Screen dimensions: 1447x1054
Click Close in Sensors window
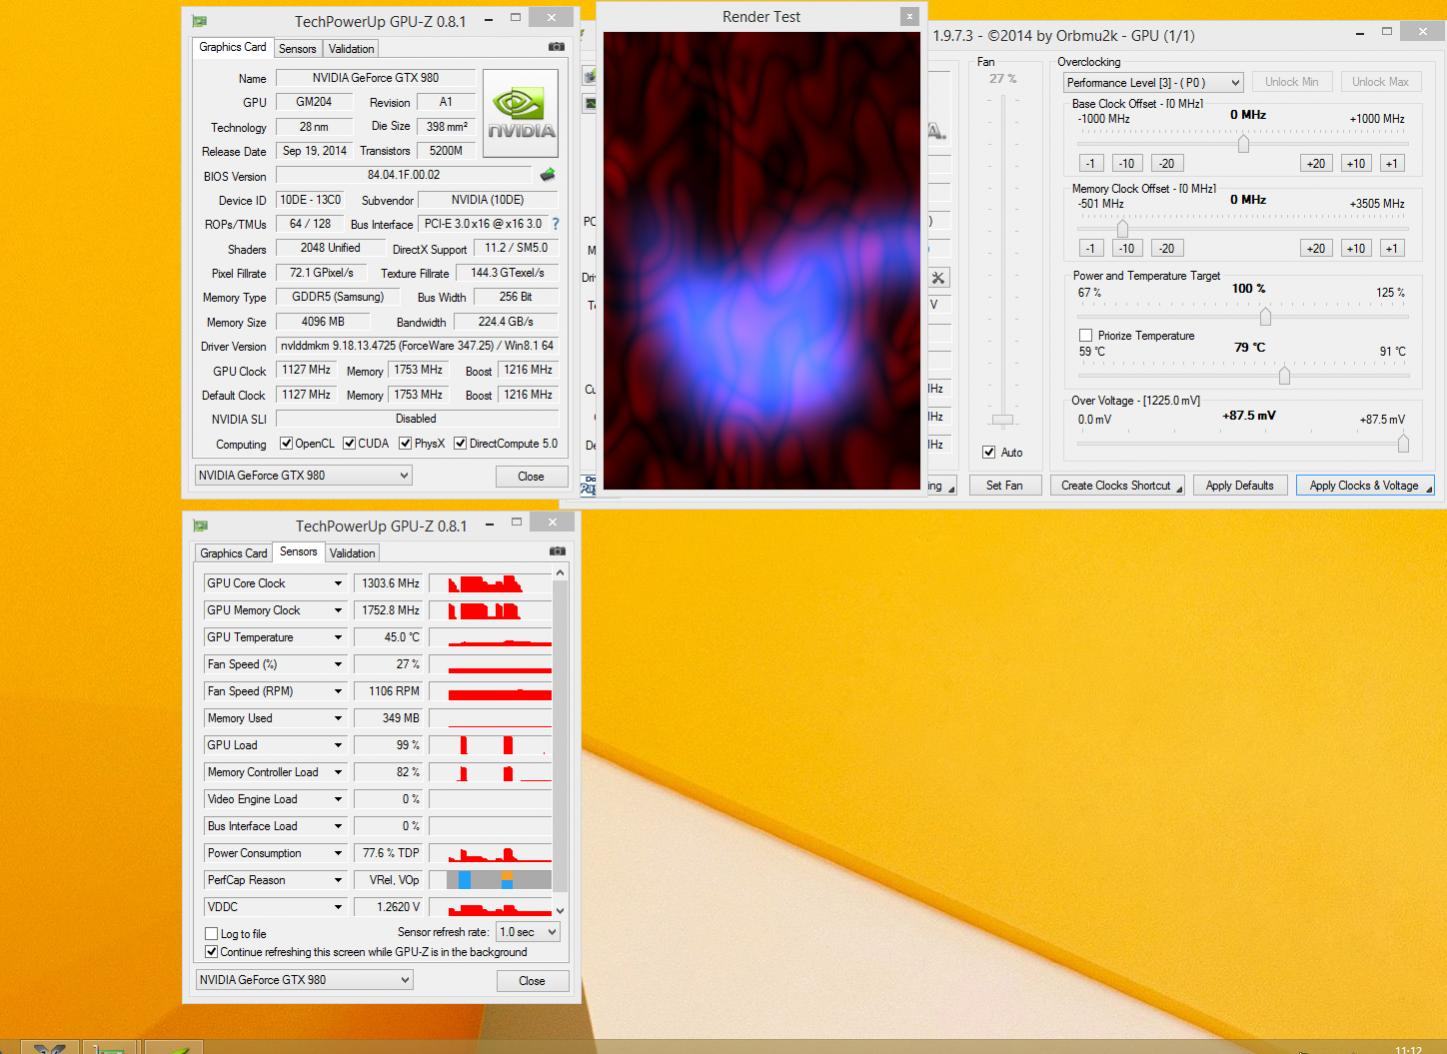pos(532,981)
